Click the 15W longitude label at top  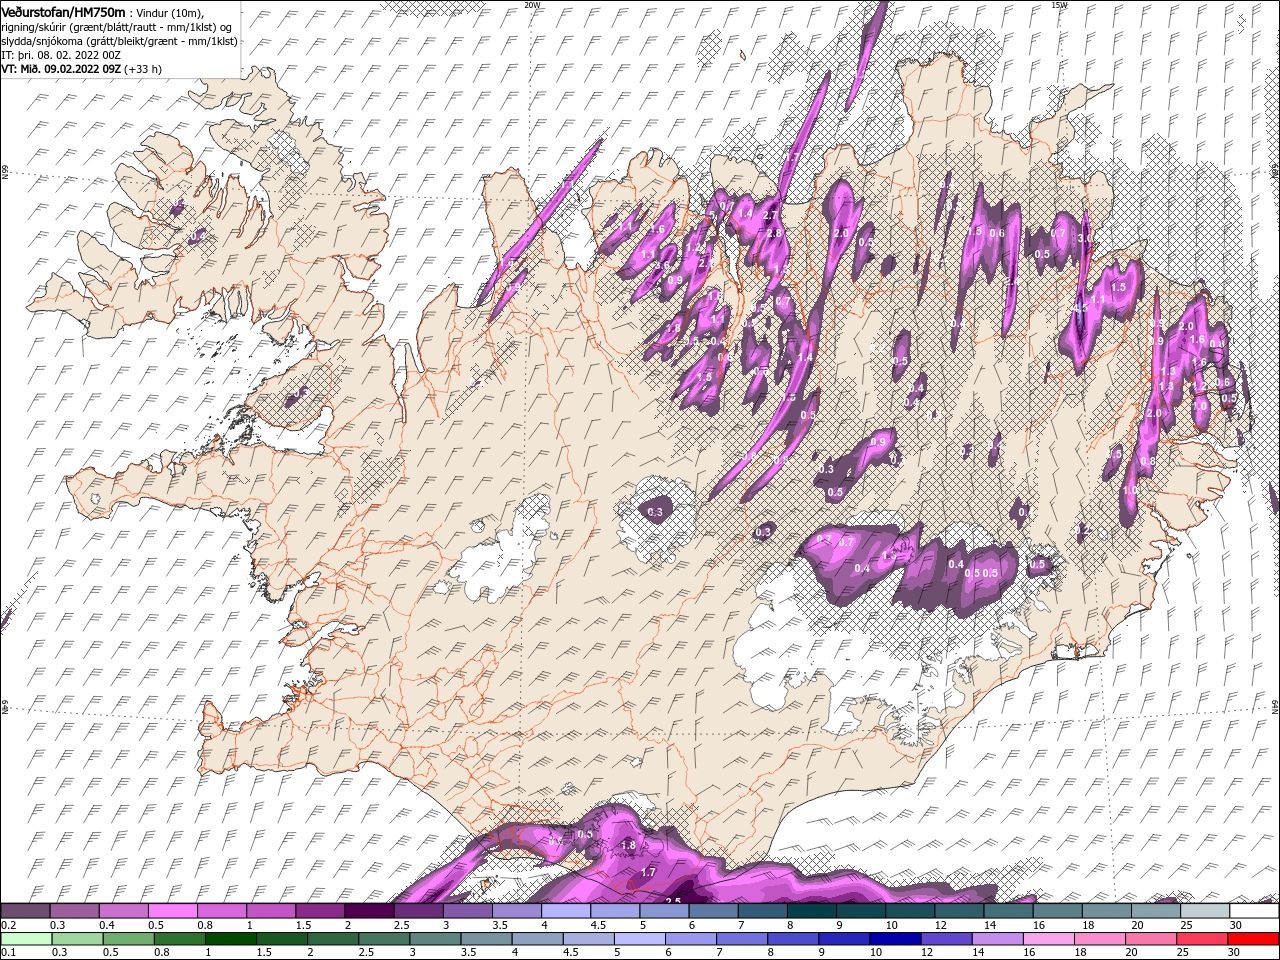(x=1059, y=5)
